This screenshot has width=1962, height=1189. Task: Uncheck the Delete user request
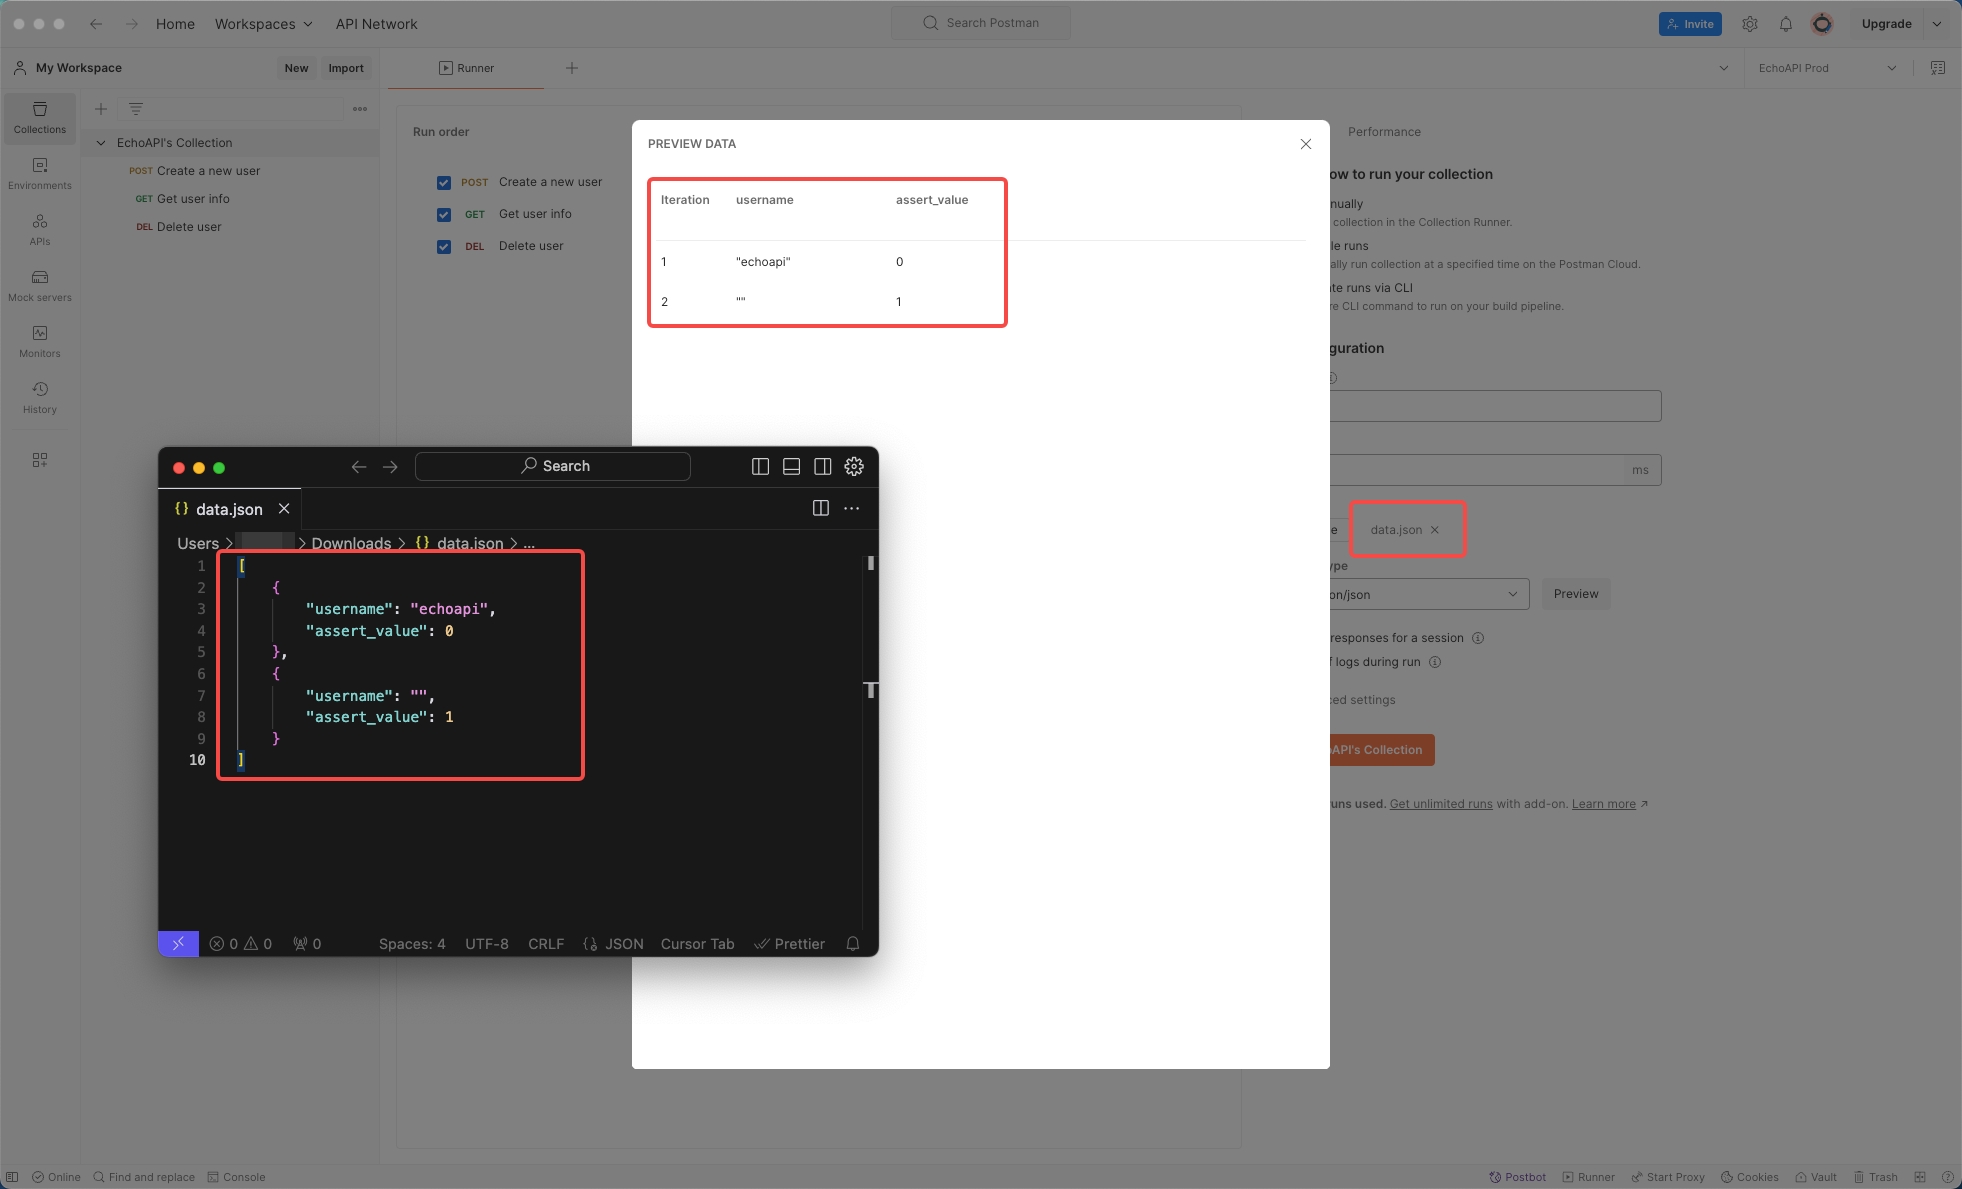coord(444,247)
